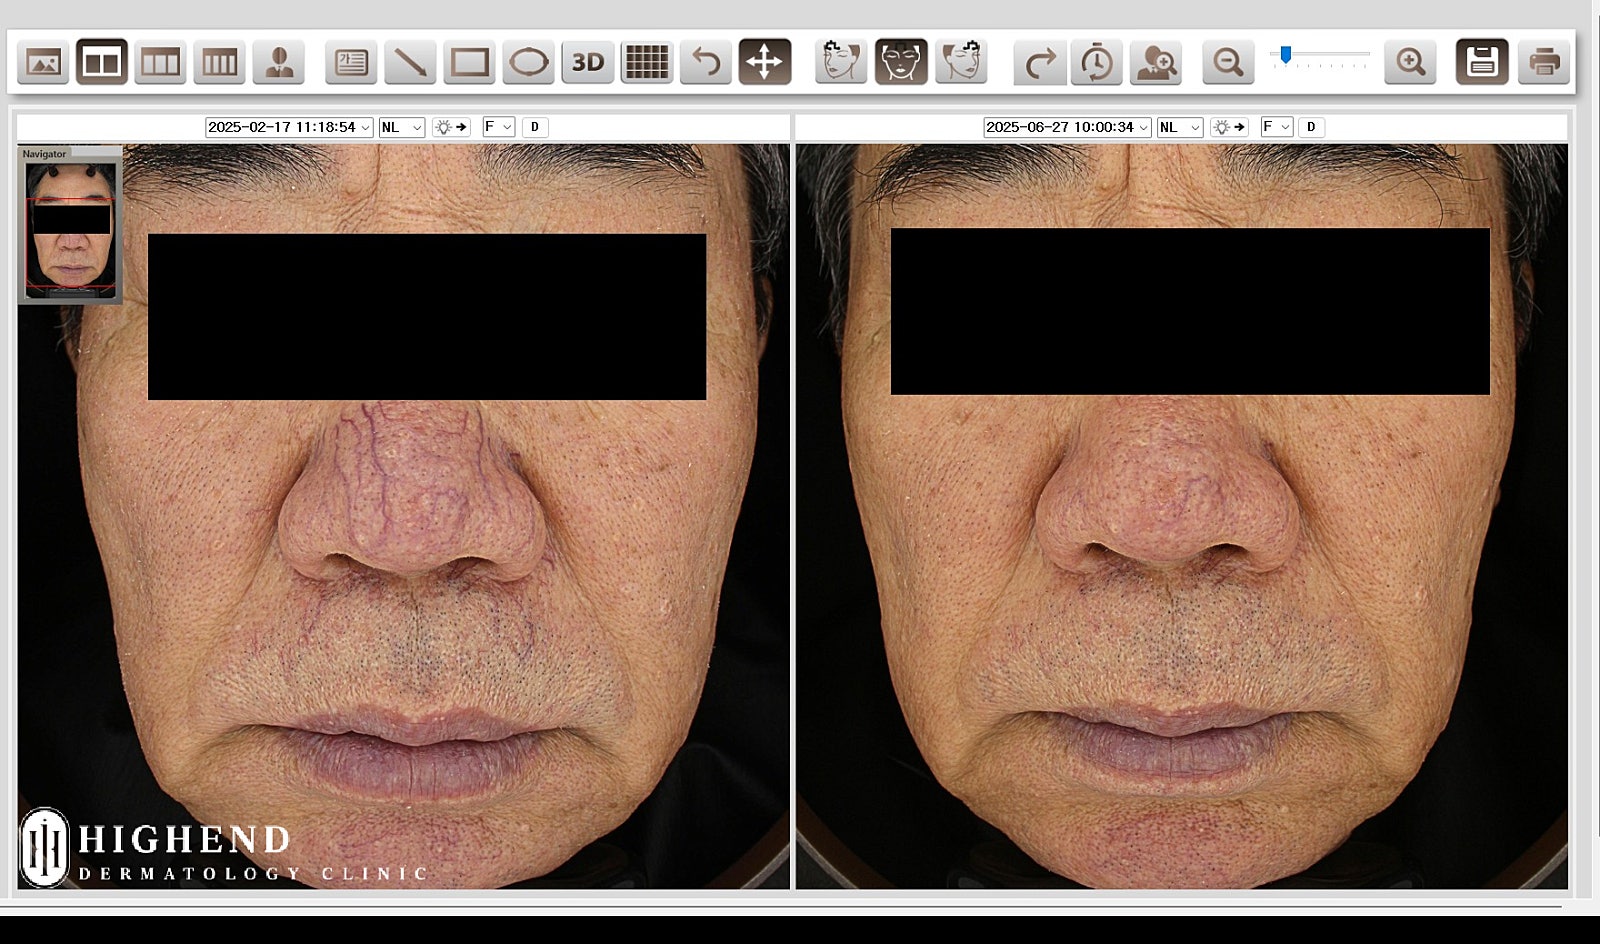The image size is (1600, 944).
Task: Switch to single image view
Action: tap(43, 63)
